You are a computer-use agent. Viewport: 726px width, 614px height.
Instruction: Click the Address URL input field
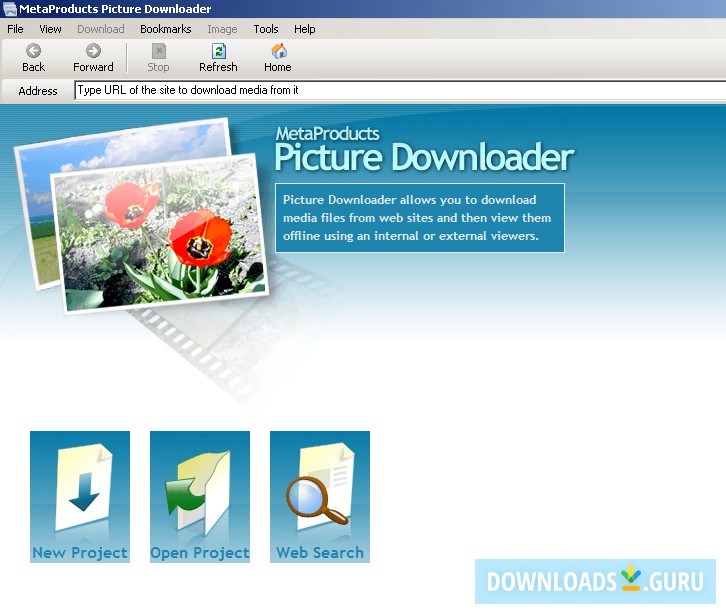click(400, 90)
